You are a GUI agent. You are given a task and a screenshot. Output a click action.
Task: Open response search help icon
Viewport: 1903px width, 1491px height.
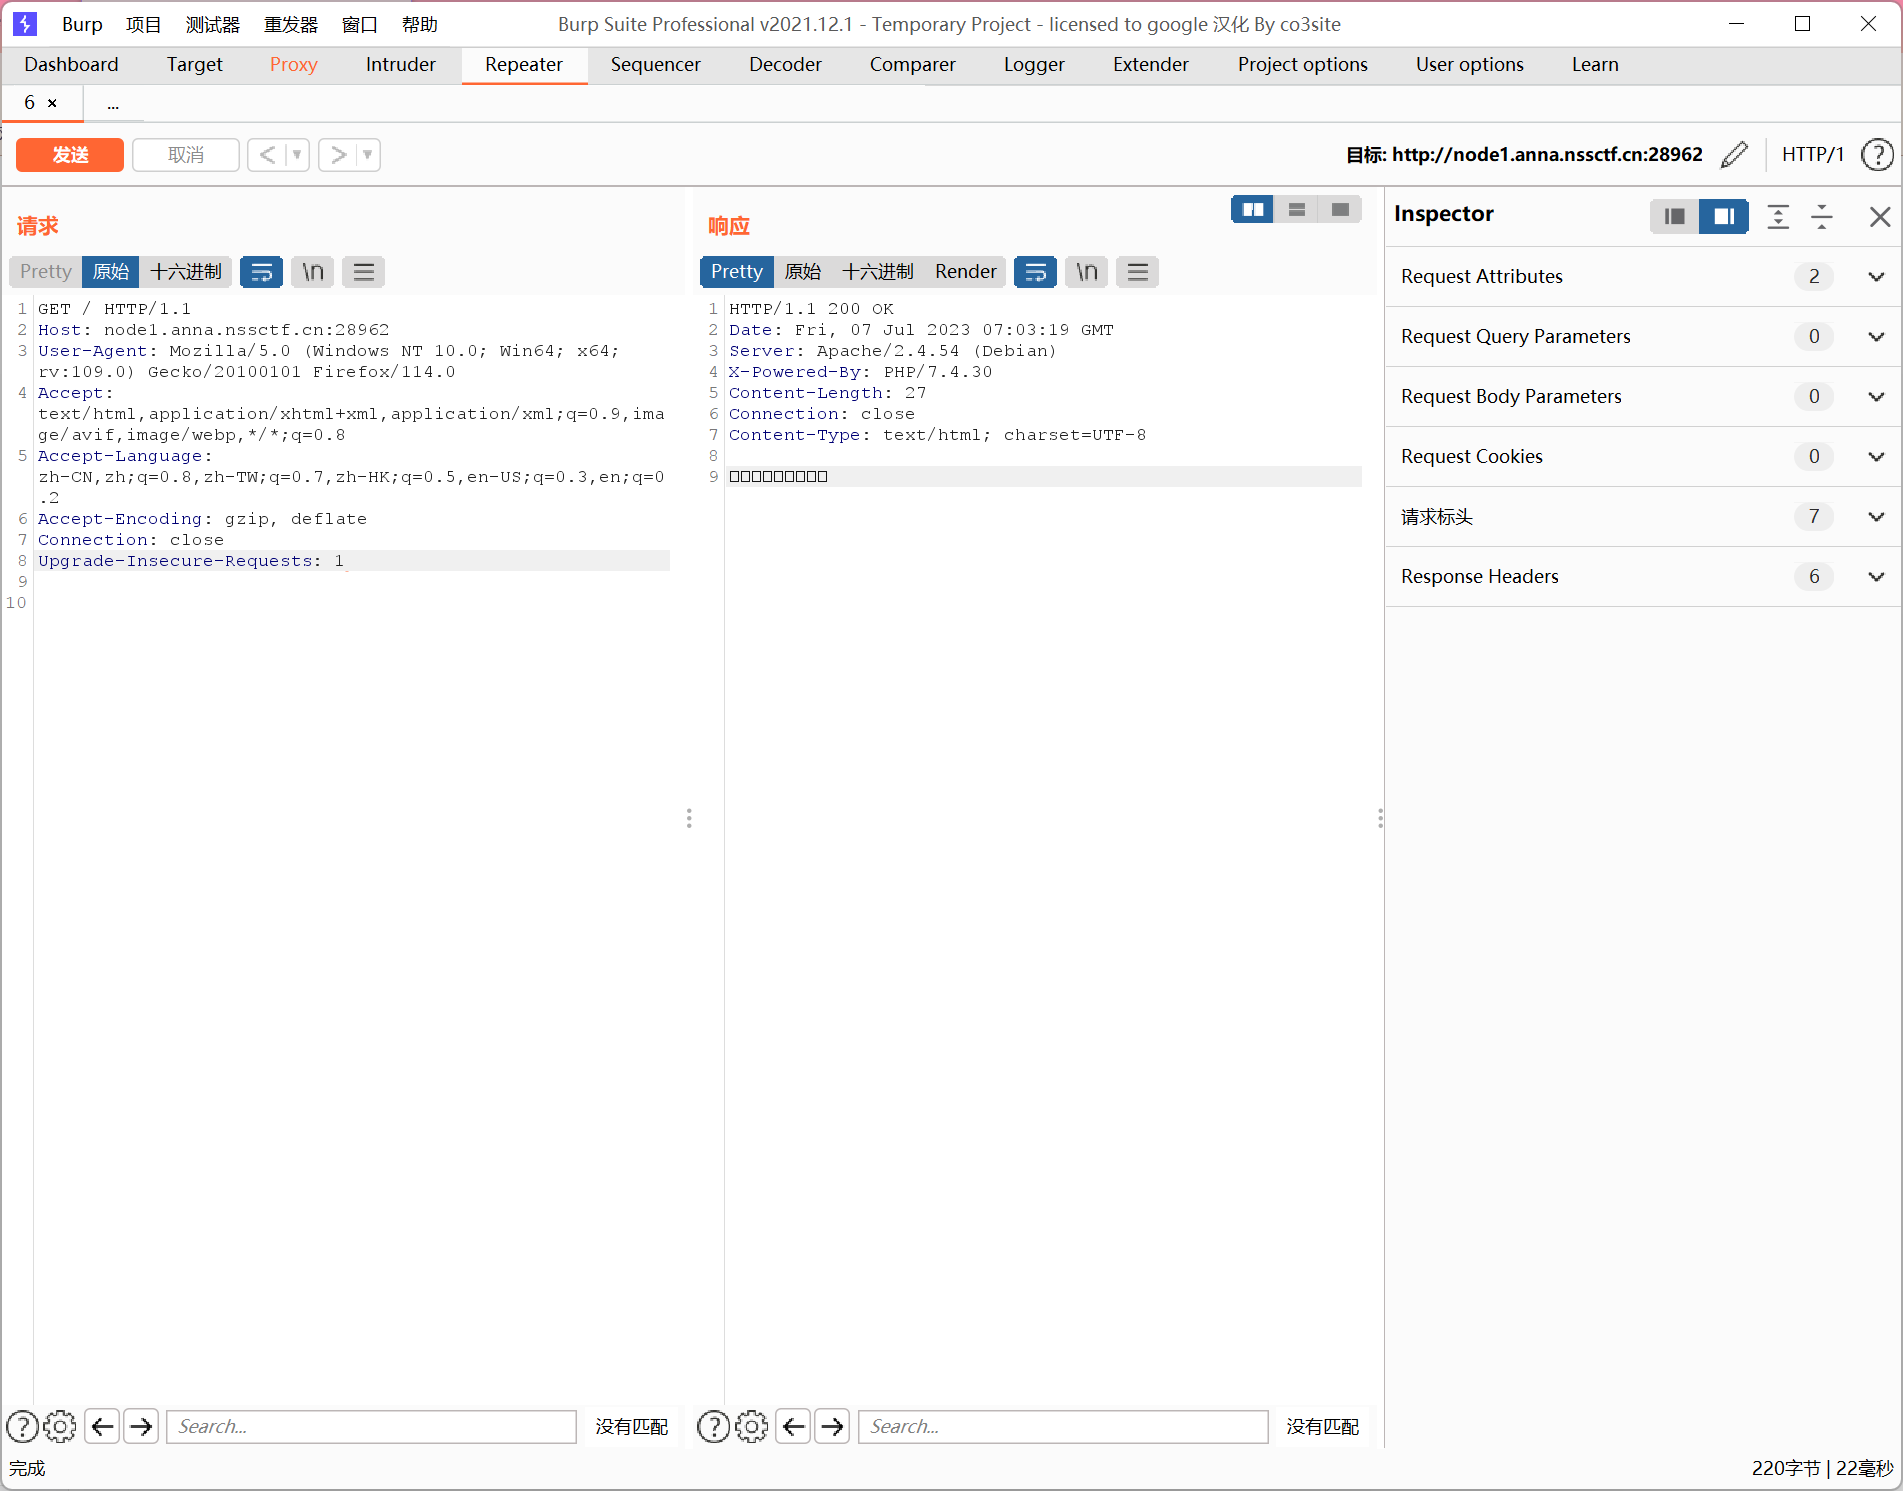713,1427
